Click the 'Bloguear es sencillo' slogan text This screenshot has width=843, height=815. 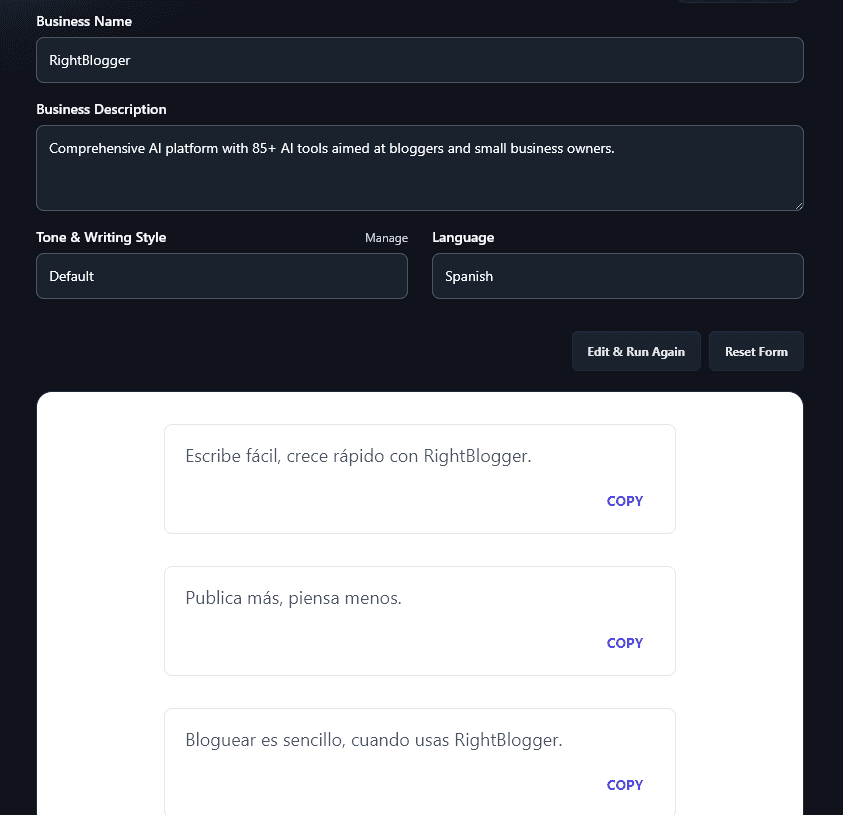coord(374,741)
